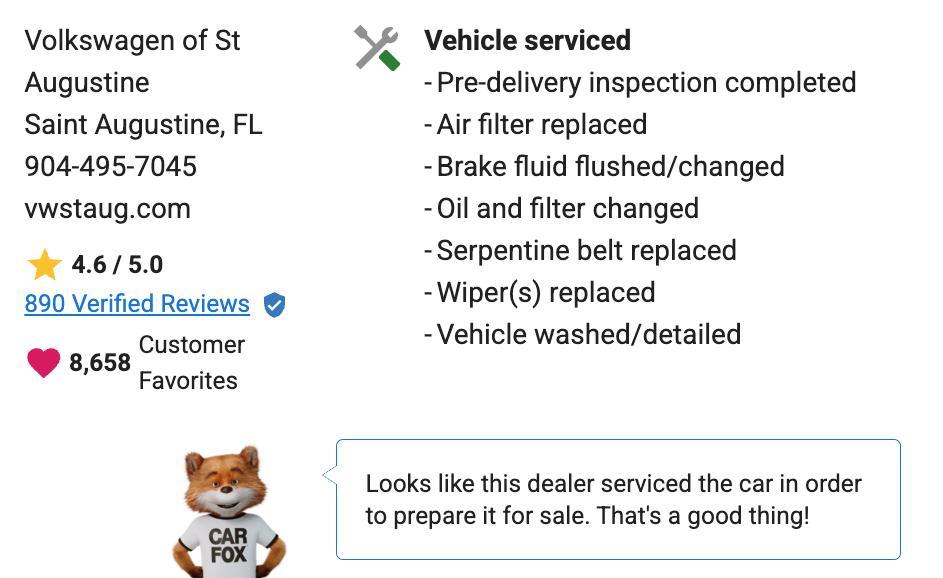
Task: Click the Vehicle serviced heading
Action: (x=527, y=40)
